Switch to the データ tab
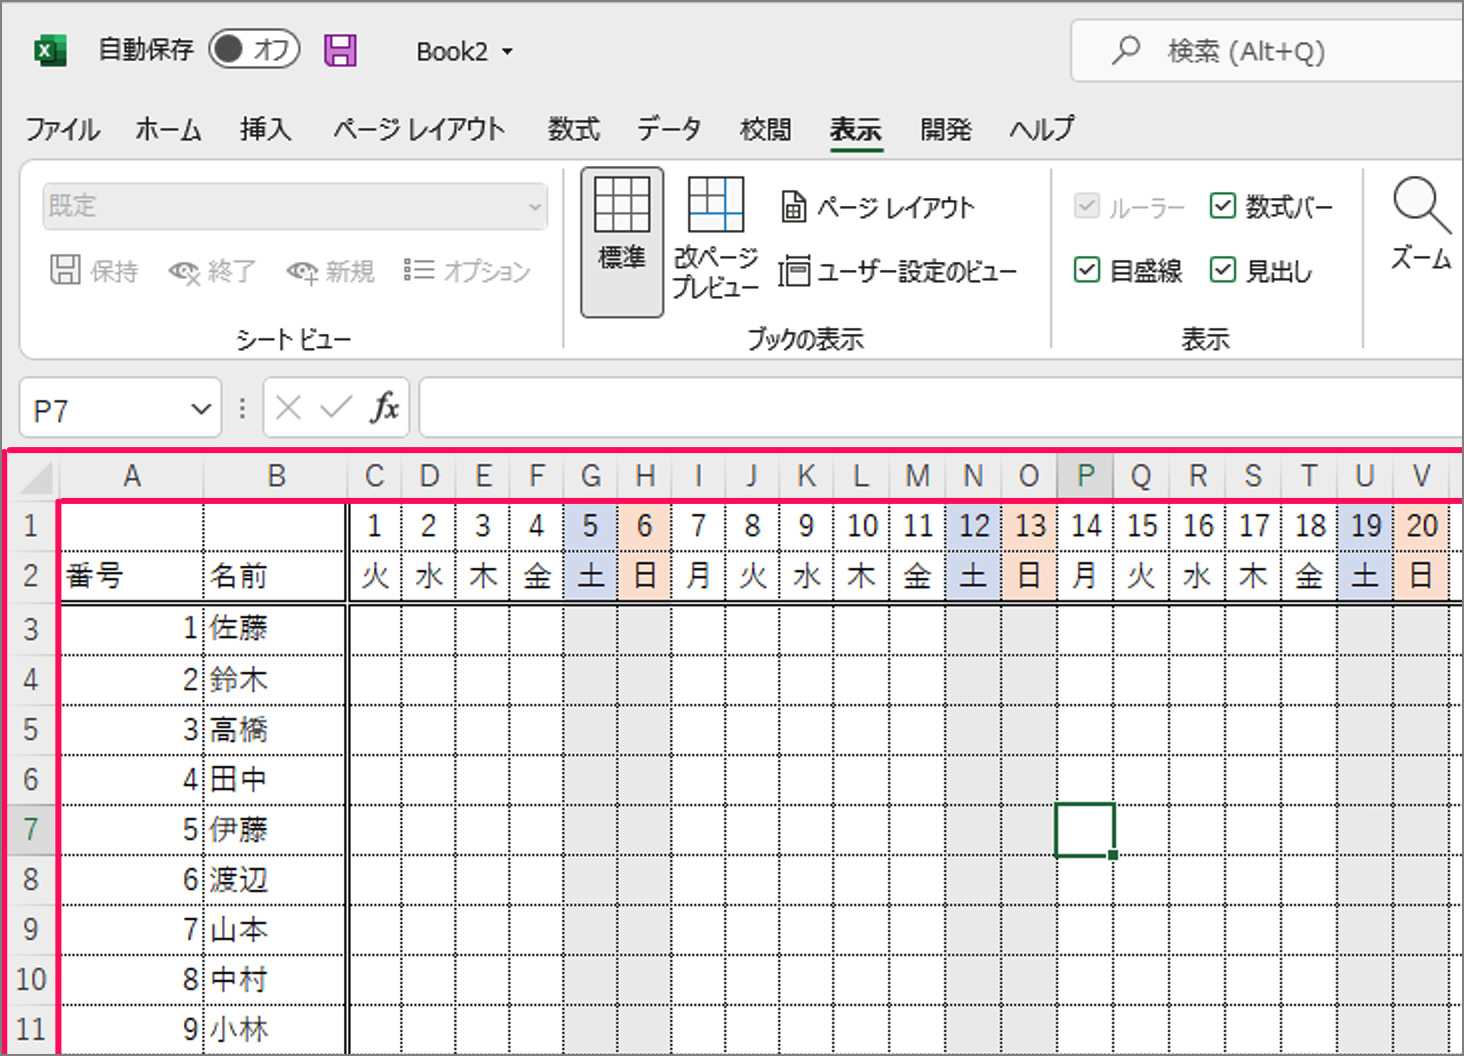The height and width of the screenshot is (1056, 1464). tap(669, 129)
